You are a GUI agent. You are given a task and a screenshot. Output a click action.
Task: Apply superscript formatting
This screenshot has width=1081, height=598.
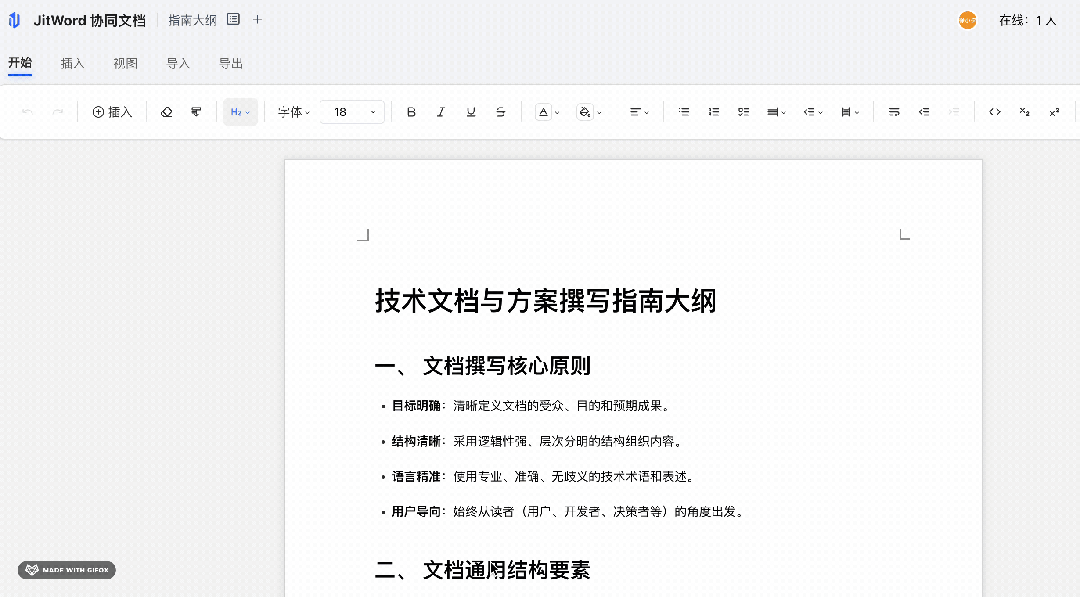pyautogui.click(x=1053, y=112)
